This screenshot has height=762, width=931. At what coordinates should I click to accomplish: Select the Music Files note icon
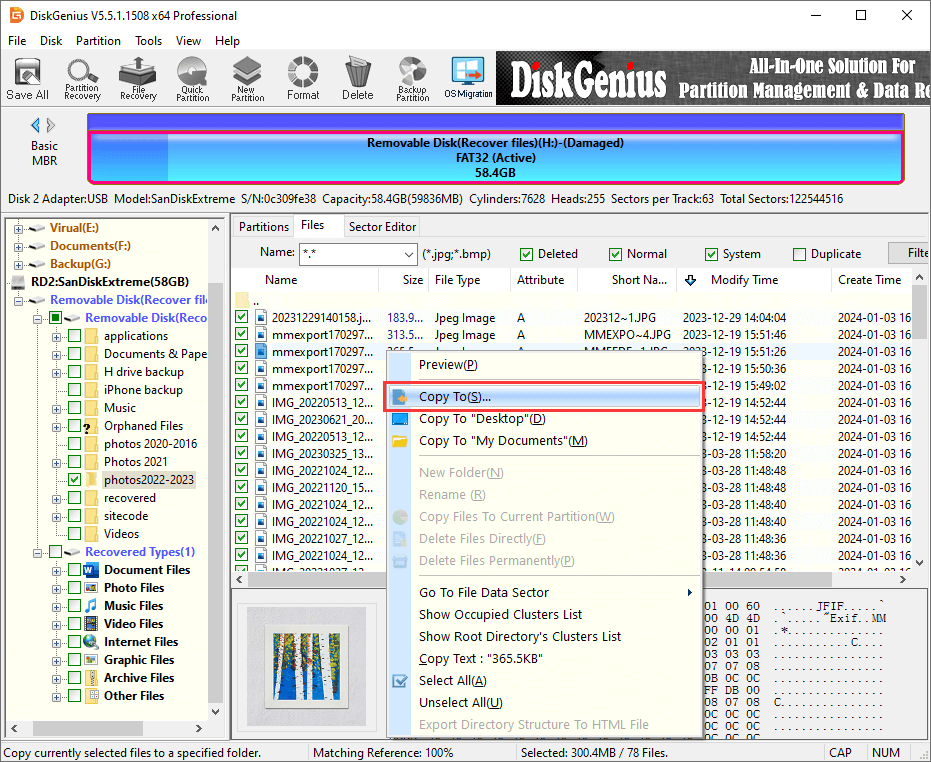[x=91, y=606]
